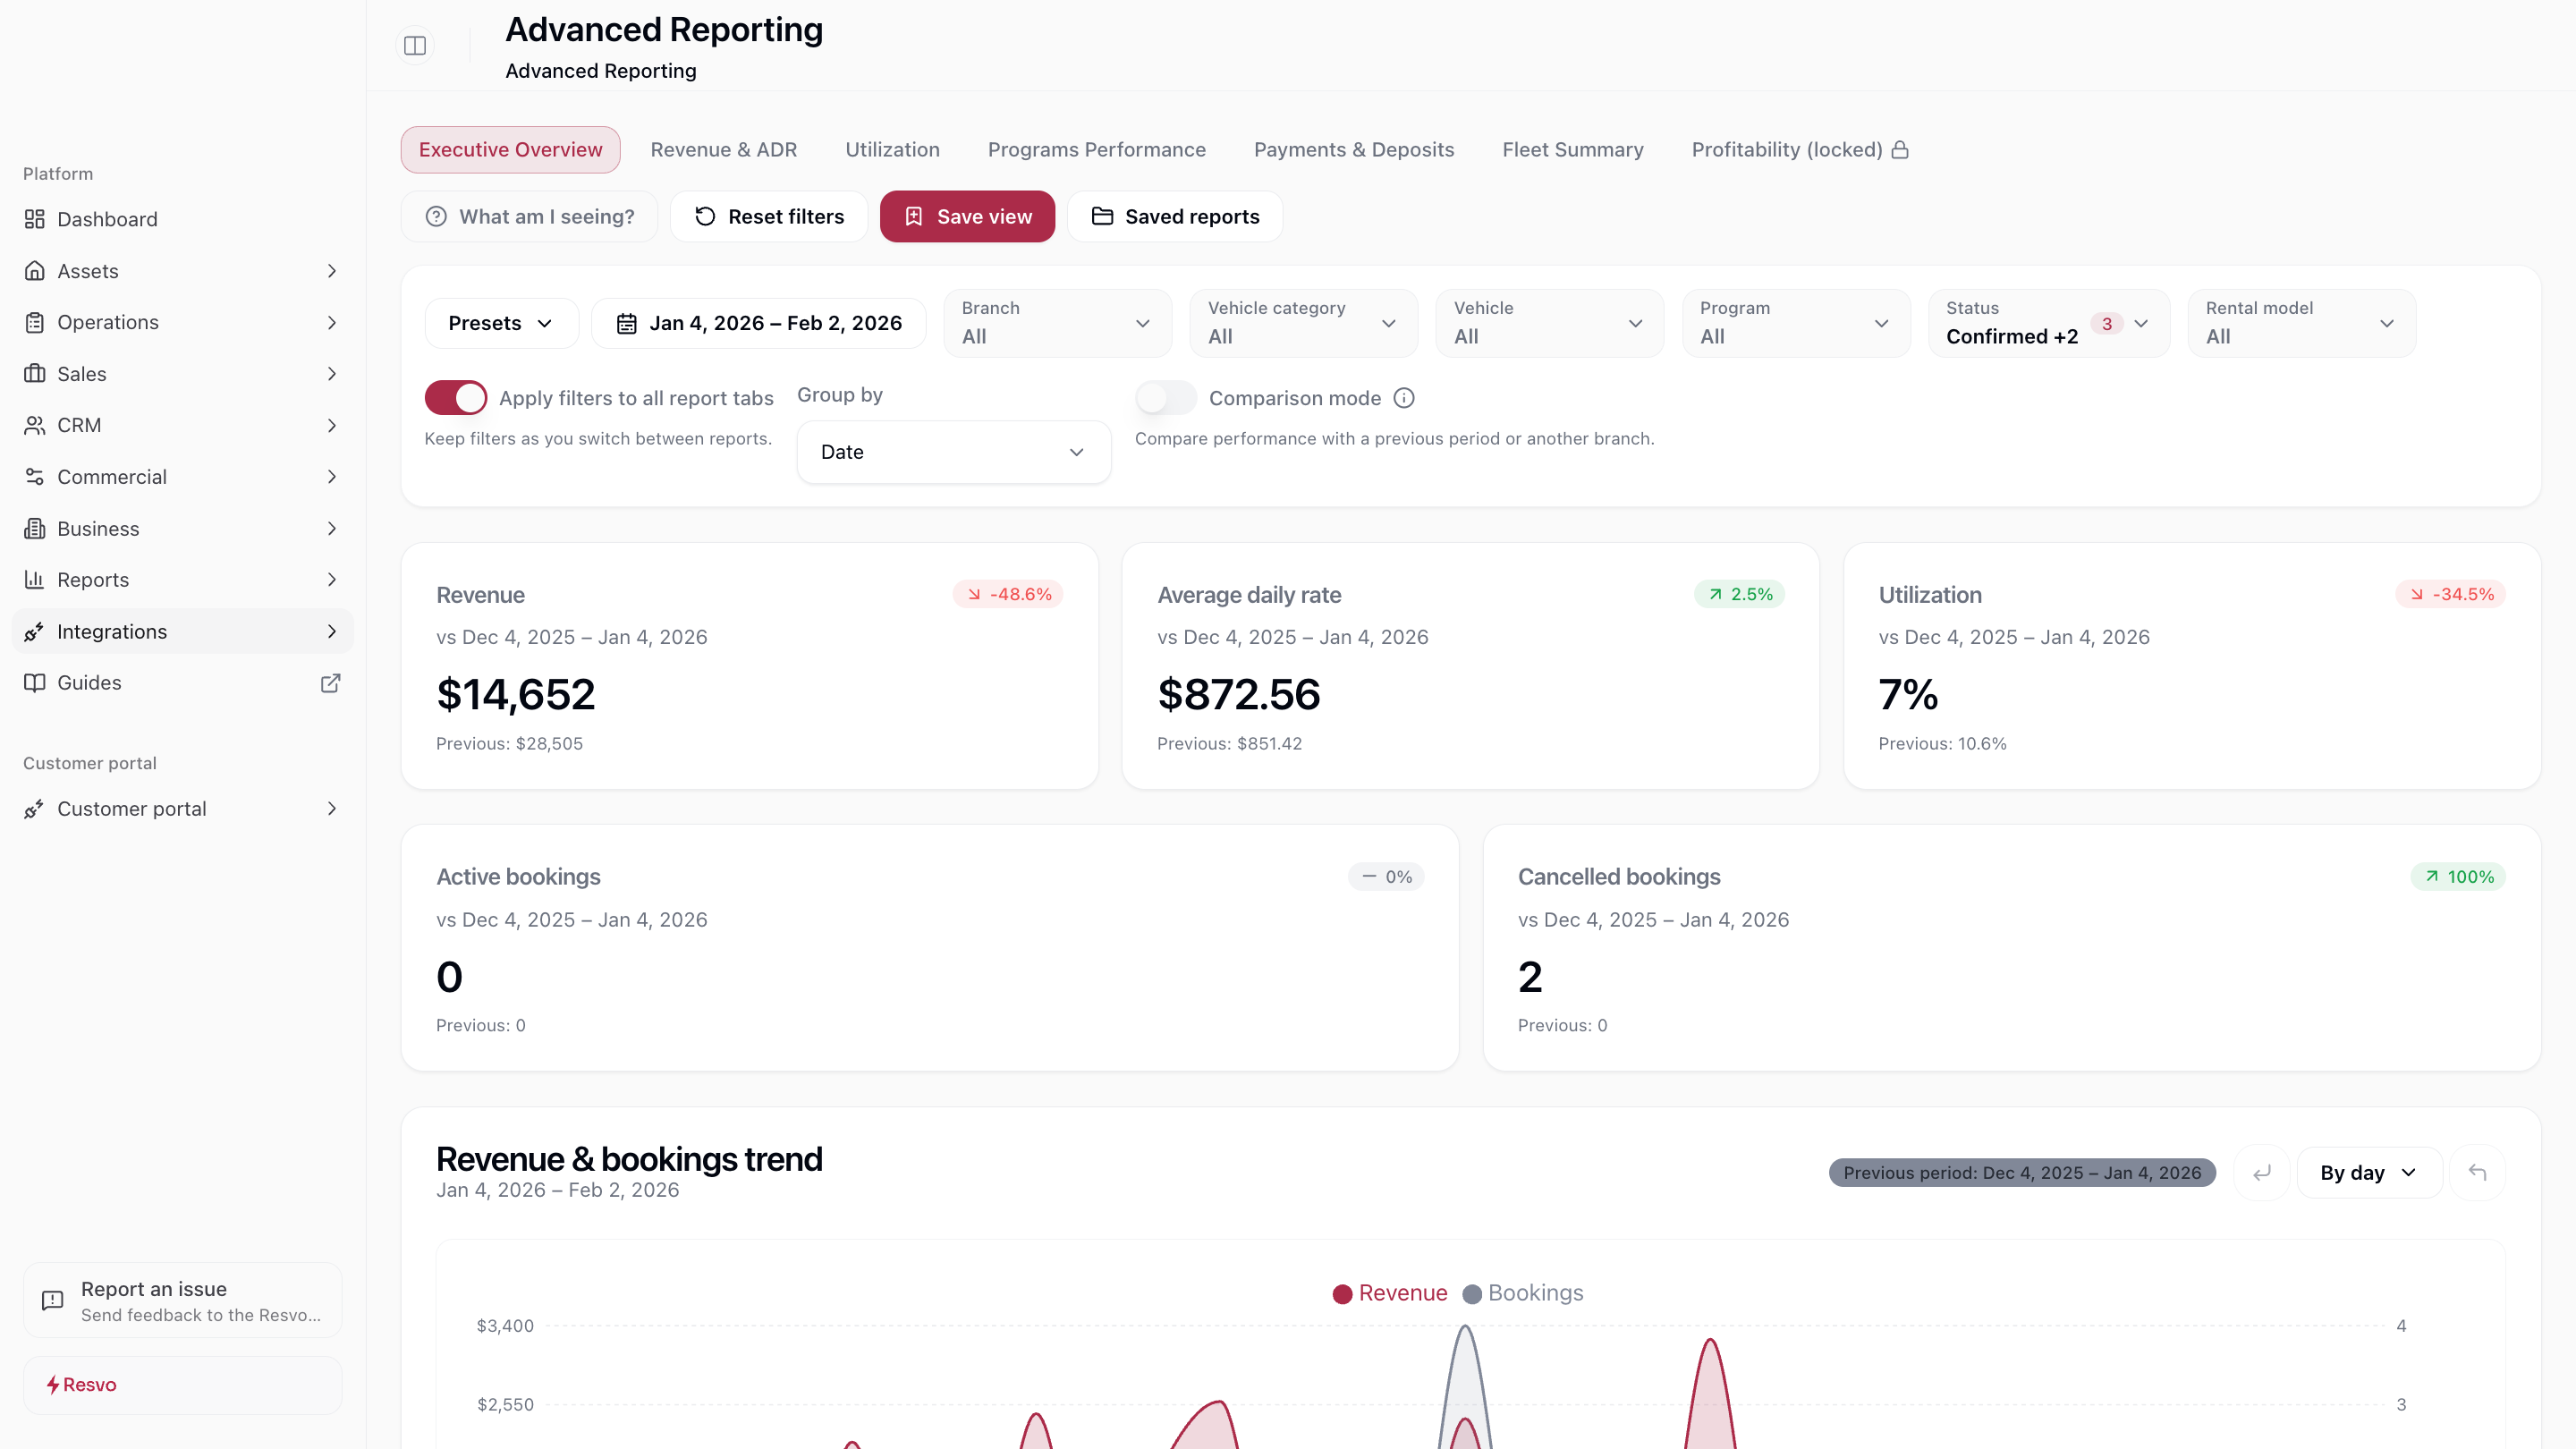
Task: Open Saved reports
Action: tap(1175, 216)
